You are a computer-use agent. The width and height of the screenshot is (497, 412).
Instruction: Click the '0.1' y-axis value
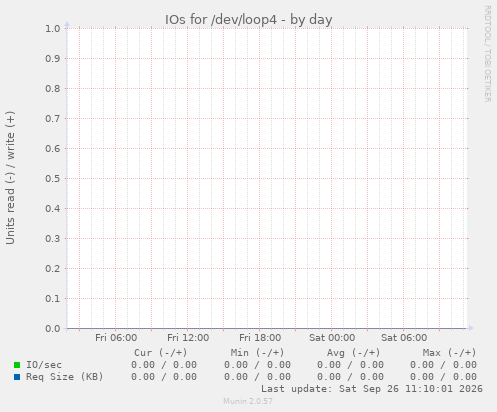(53, 298)
